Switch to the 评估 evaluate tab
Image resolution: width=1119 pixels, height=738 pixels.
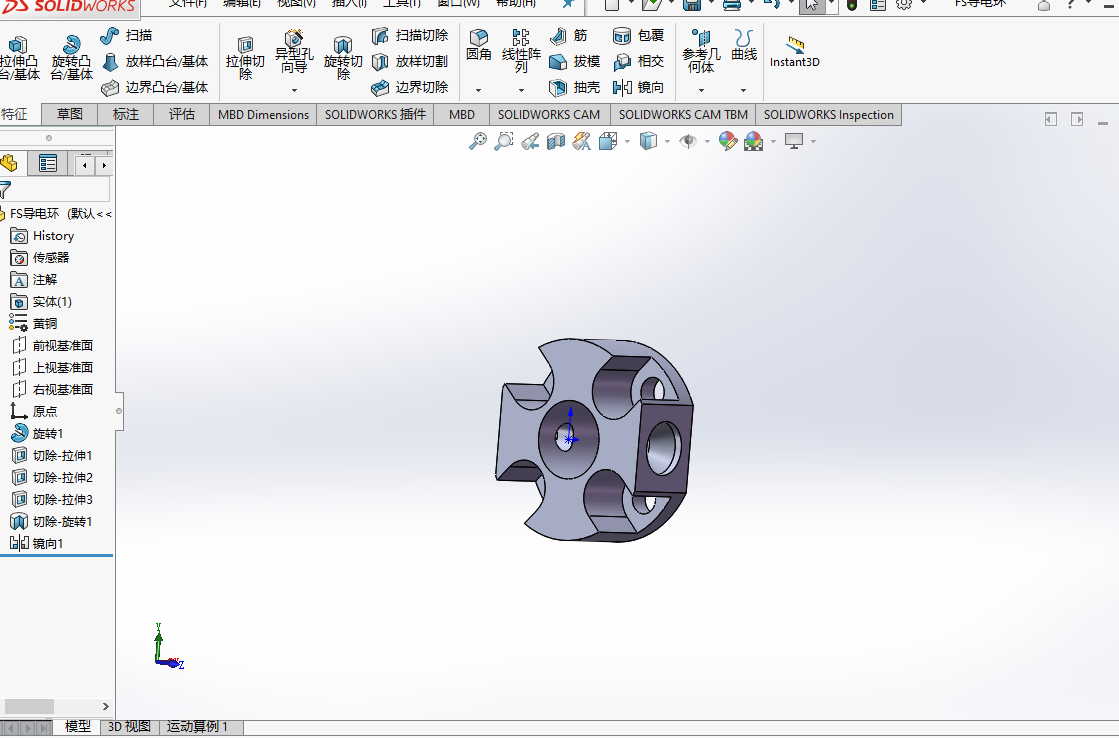181,114
